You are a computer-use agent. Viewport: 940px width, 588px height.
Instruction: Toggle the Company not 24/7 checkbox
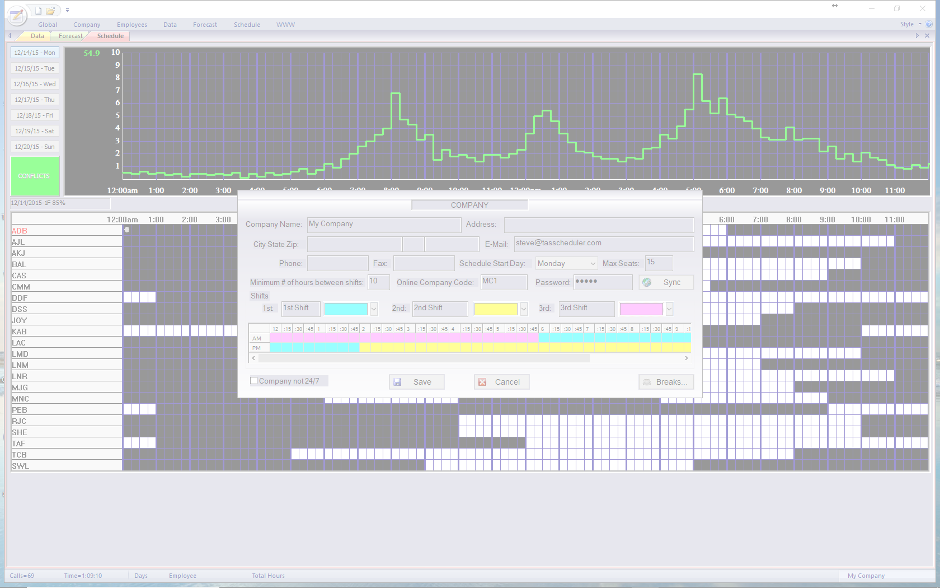(254, 381)
